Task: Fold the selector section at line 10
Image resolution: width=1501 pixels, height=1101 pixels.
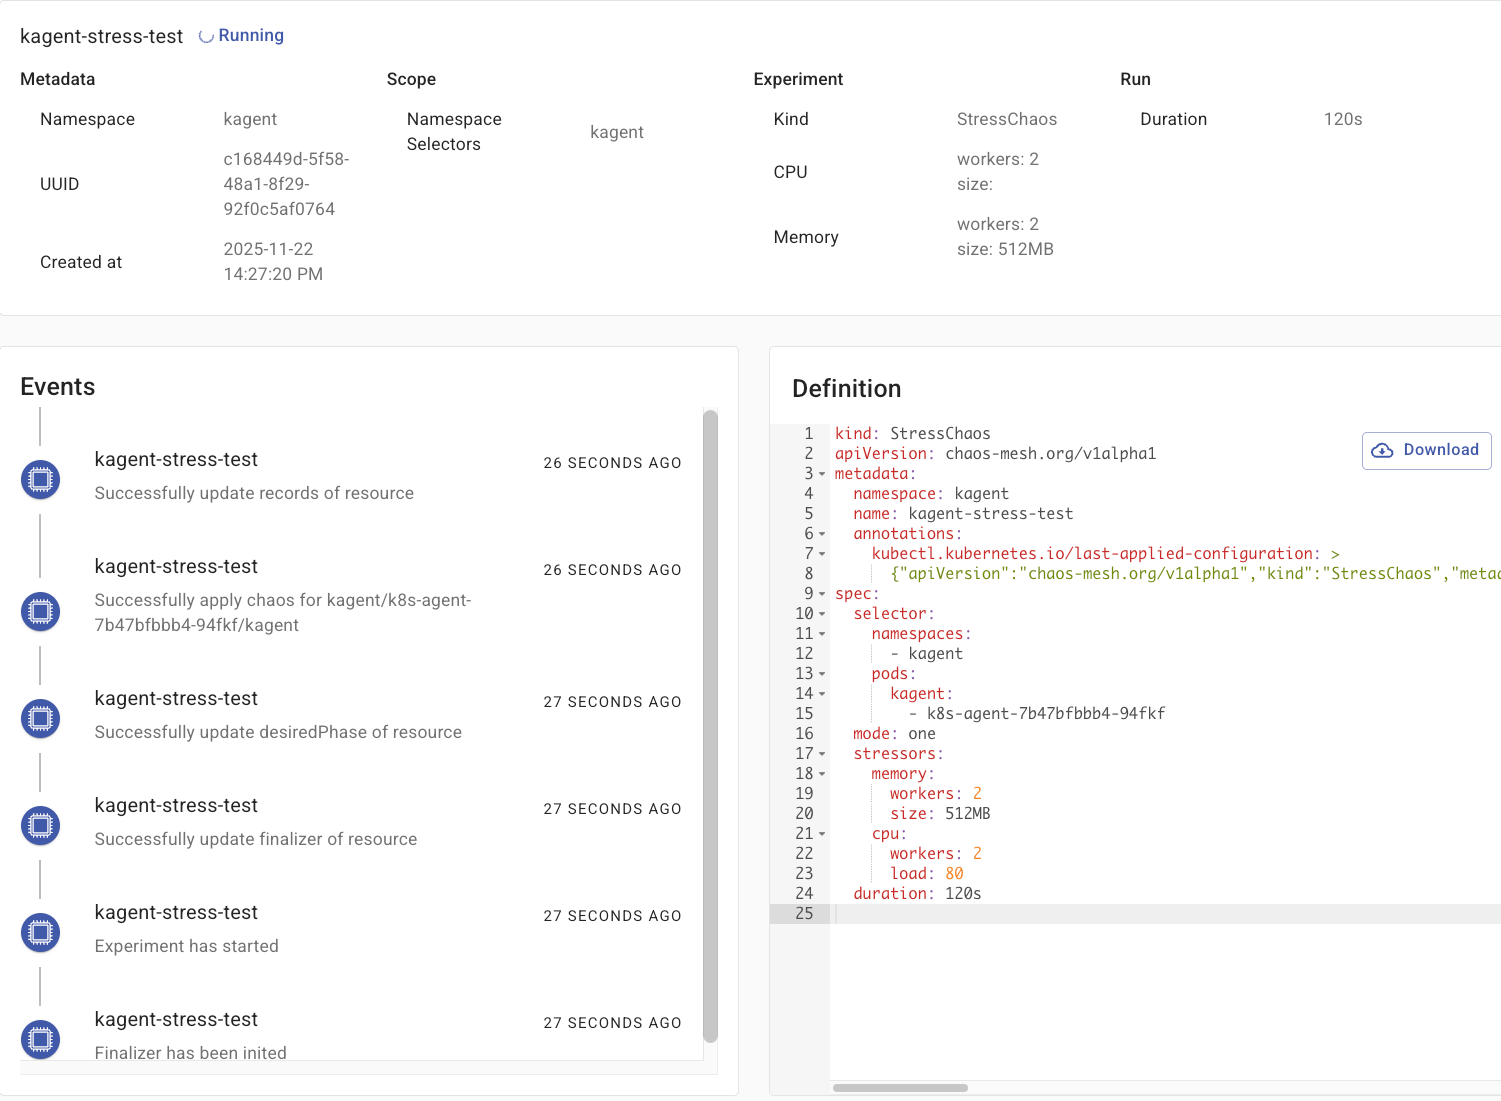Action: click(822, 614)
